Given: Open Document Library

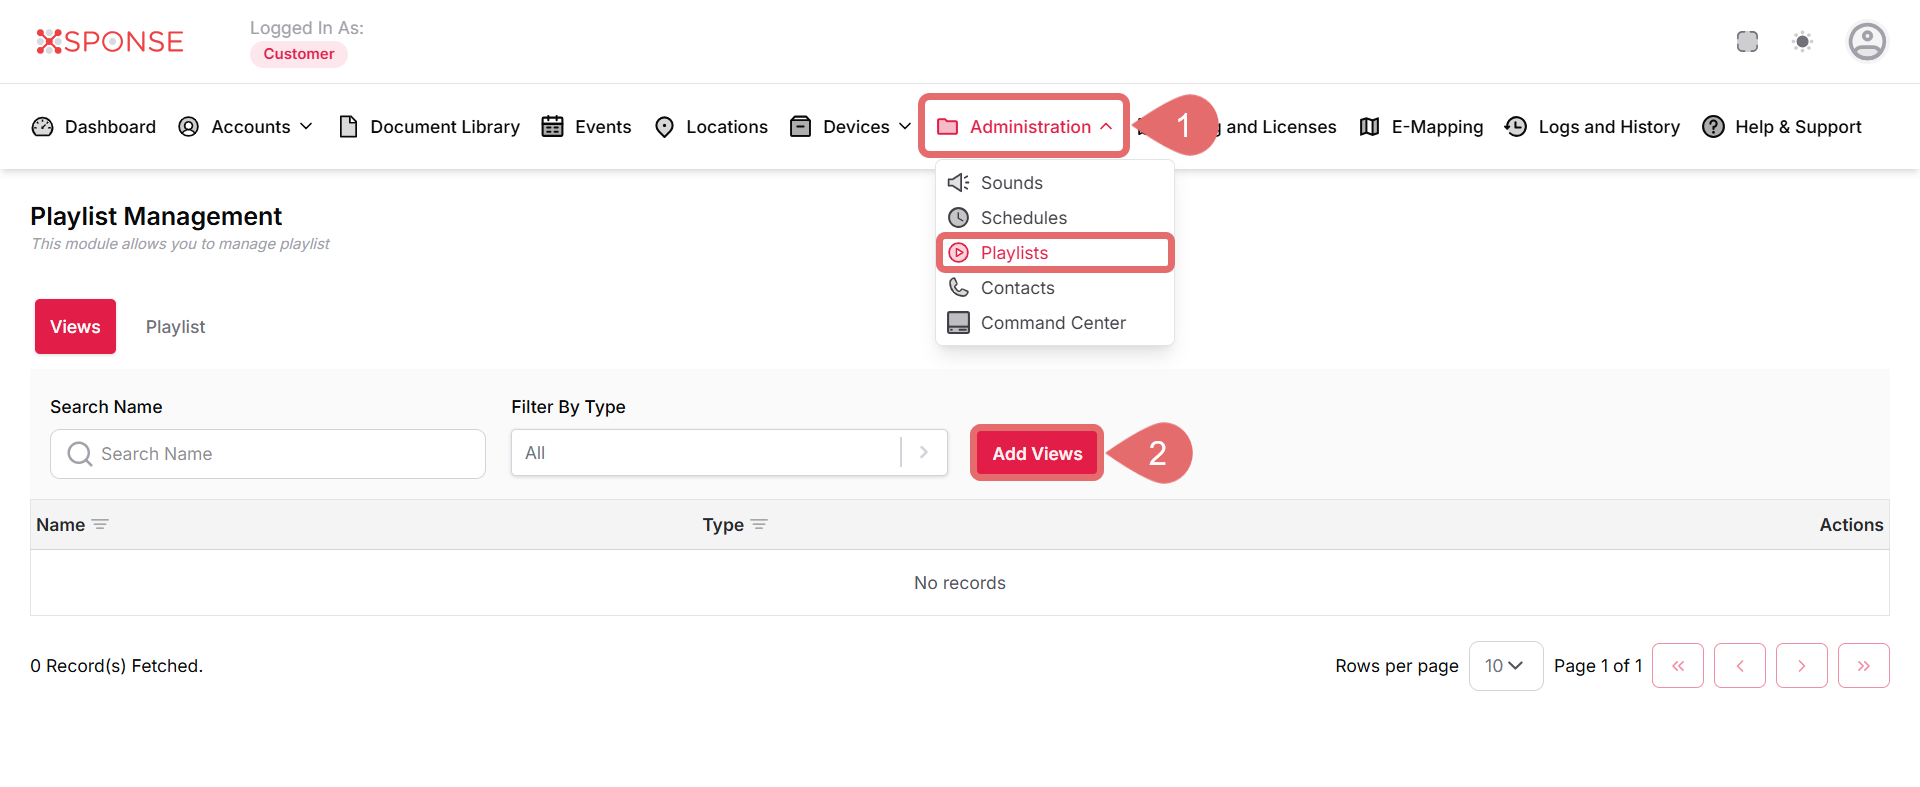Looking at the screenshot, I should click(430, 127).
